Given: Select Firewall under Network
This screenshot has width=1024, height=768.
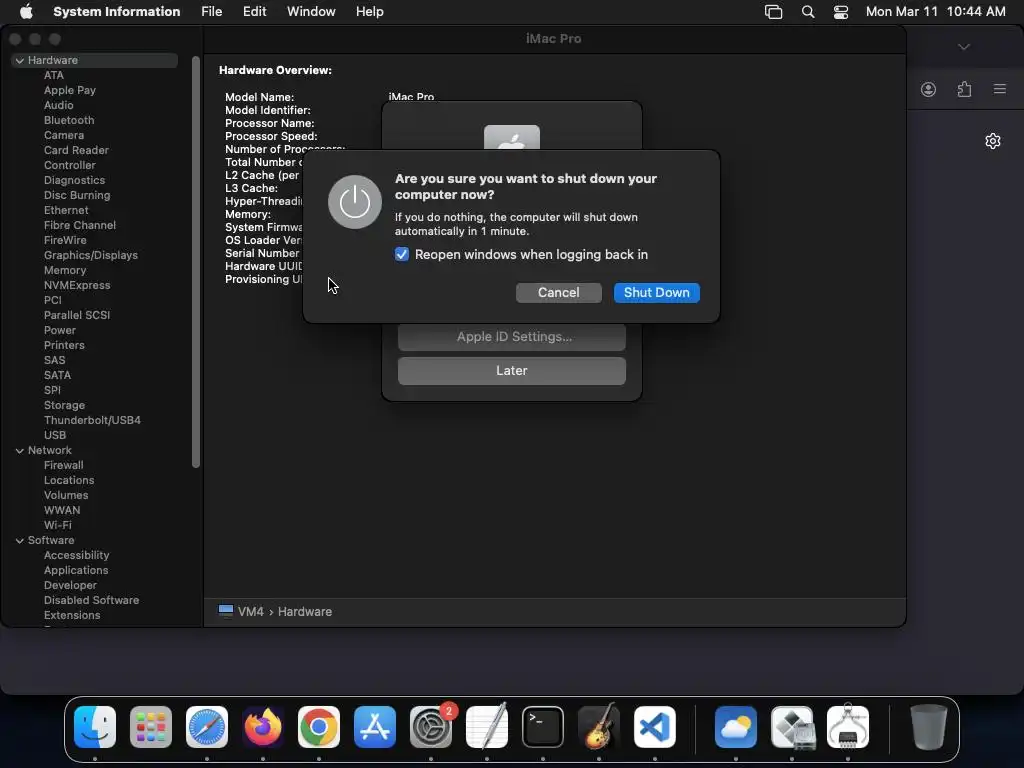Looking at the screenshot, I should coord(63,466).
